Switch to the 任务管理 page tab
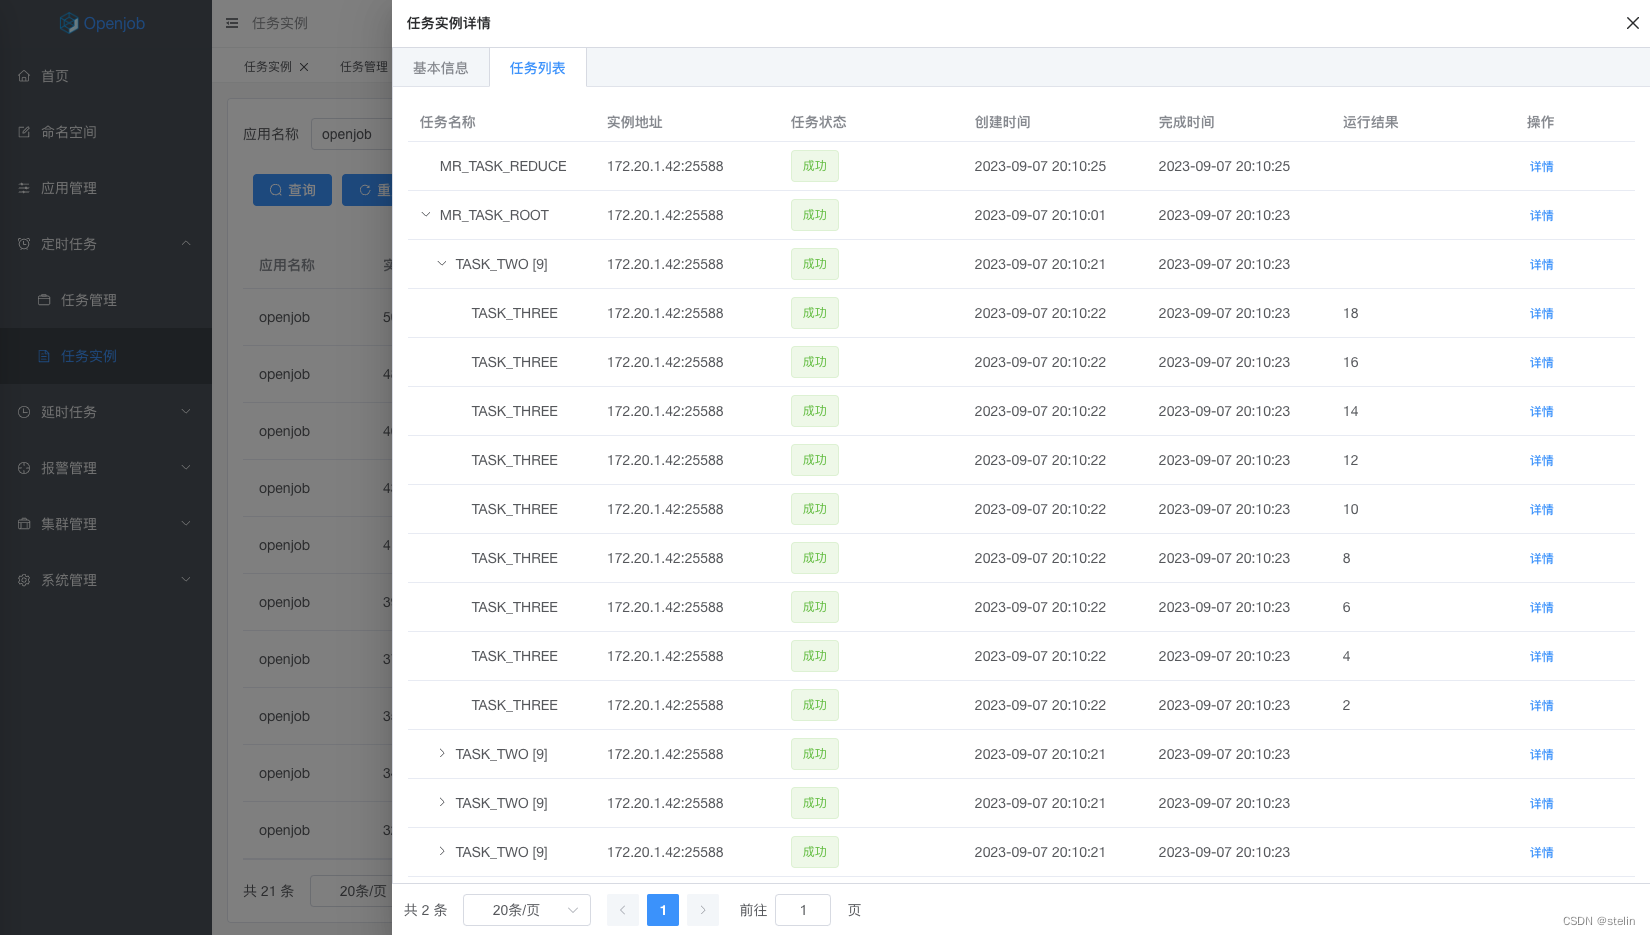 pyautogui.click(x=363, y=67)
